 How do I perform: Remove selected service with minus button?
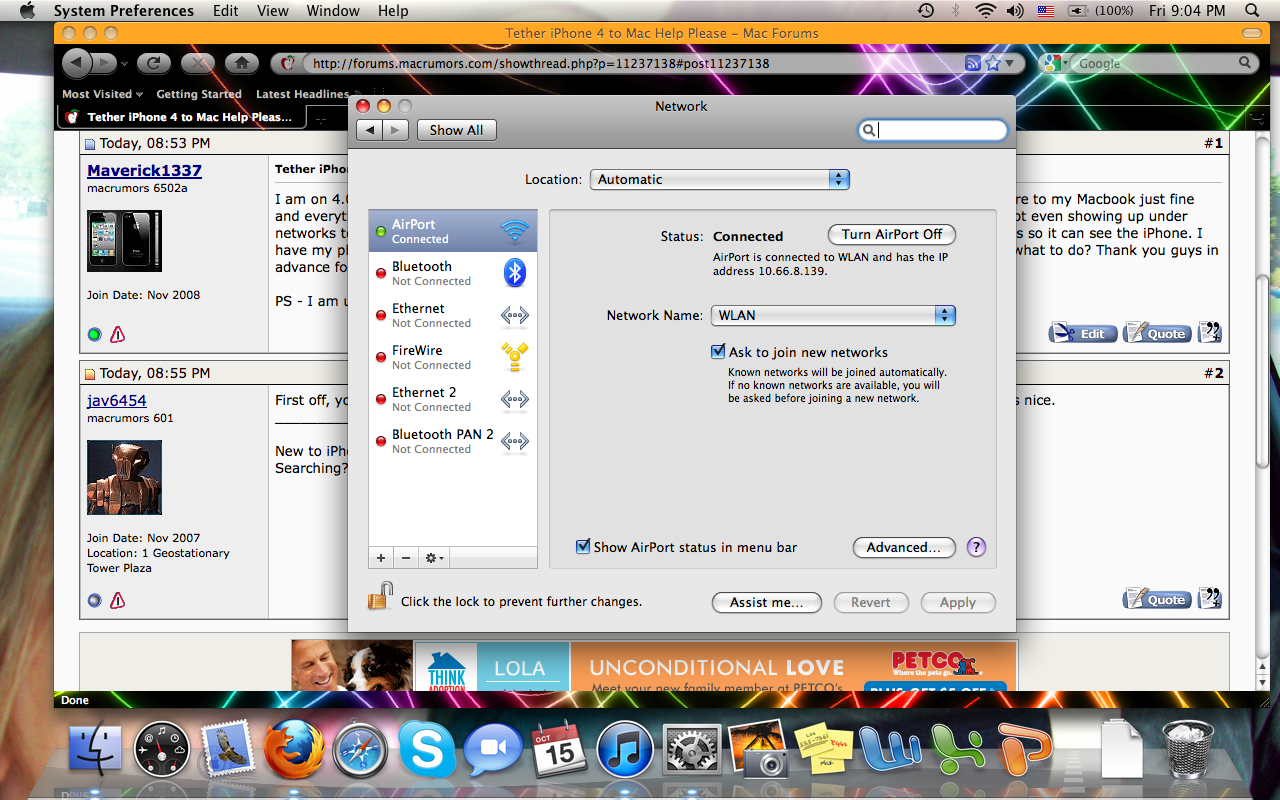click(405, 558)
